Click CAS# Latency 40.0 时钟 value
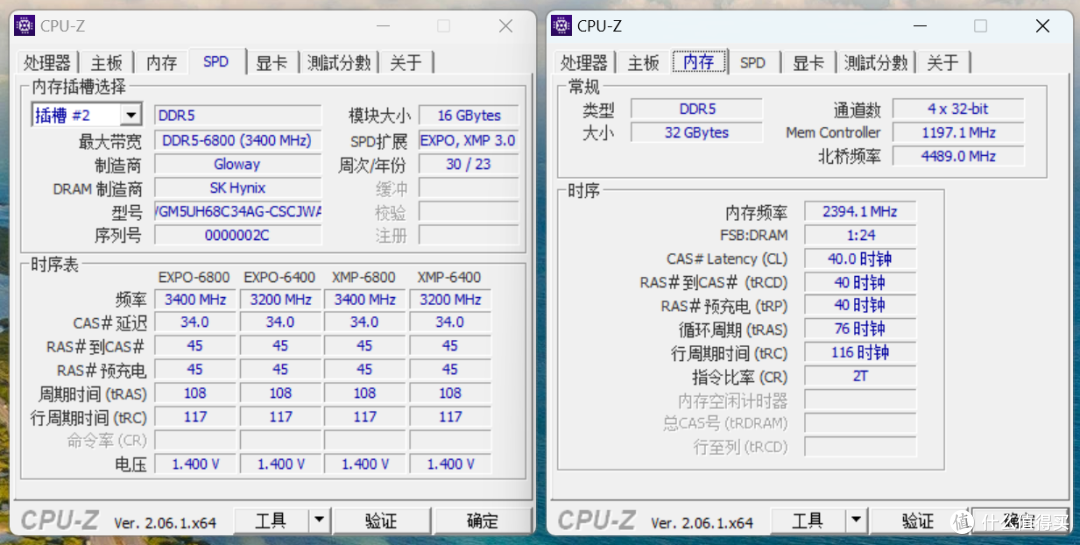This screenshot has width=1080, height=545. click(x=860, y=259)
